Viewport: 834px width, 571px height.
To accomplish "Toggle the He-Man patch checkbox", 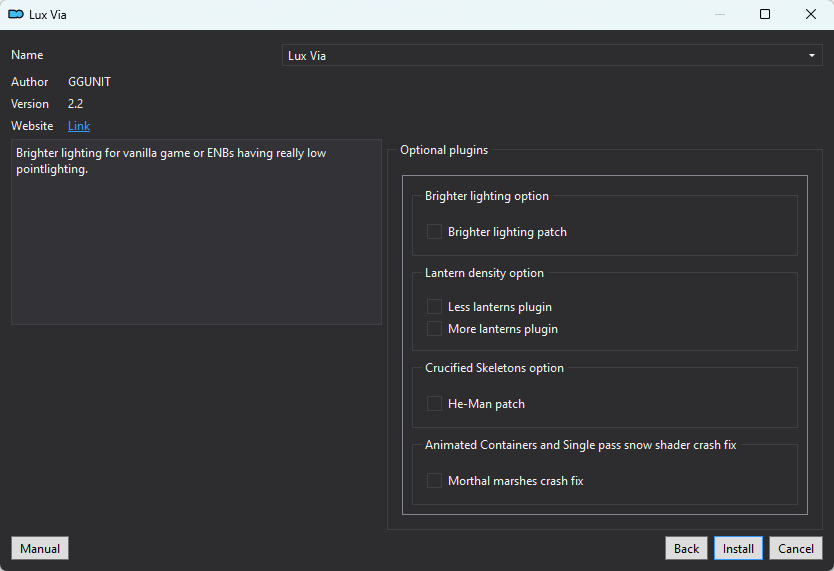I will coord(434,404).
